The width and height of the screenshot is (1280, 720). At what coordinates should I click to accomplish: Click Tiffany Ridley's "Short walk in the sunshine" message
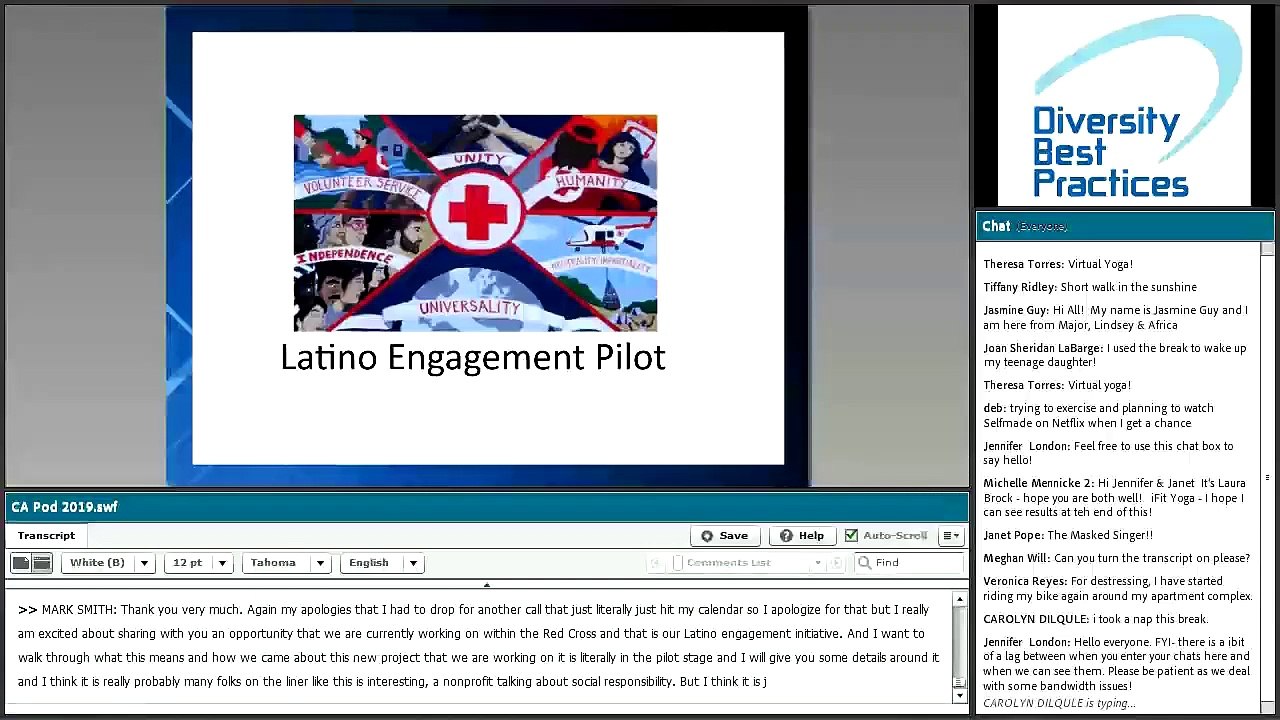[1090, 287]
